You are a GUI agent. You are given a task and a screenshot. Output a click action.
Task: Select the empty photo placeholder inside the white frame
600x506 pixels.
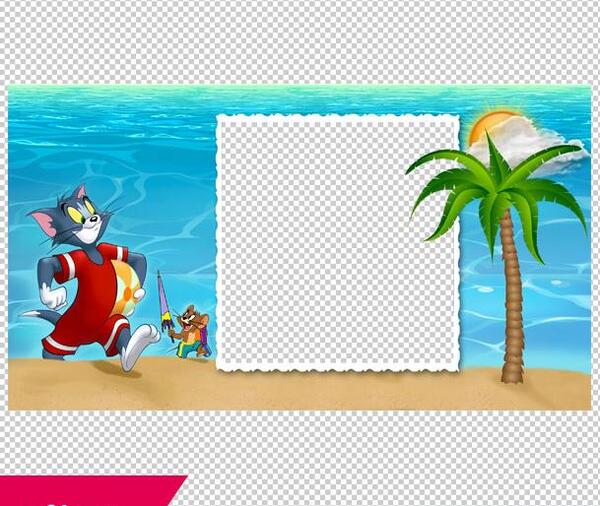coord(338,242)
